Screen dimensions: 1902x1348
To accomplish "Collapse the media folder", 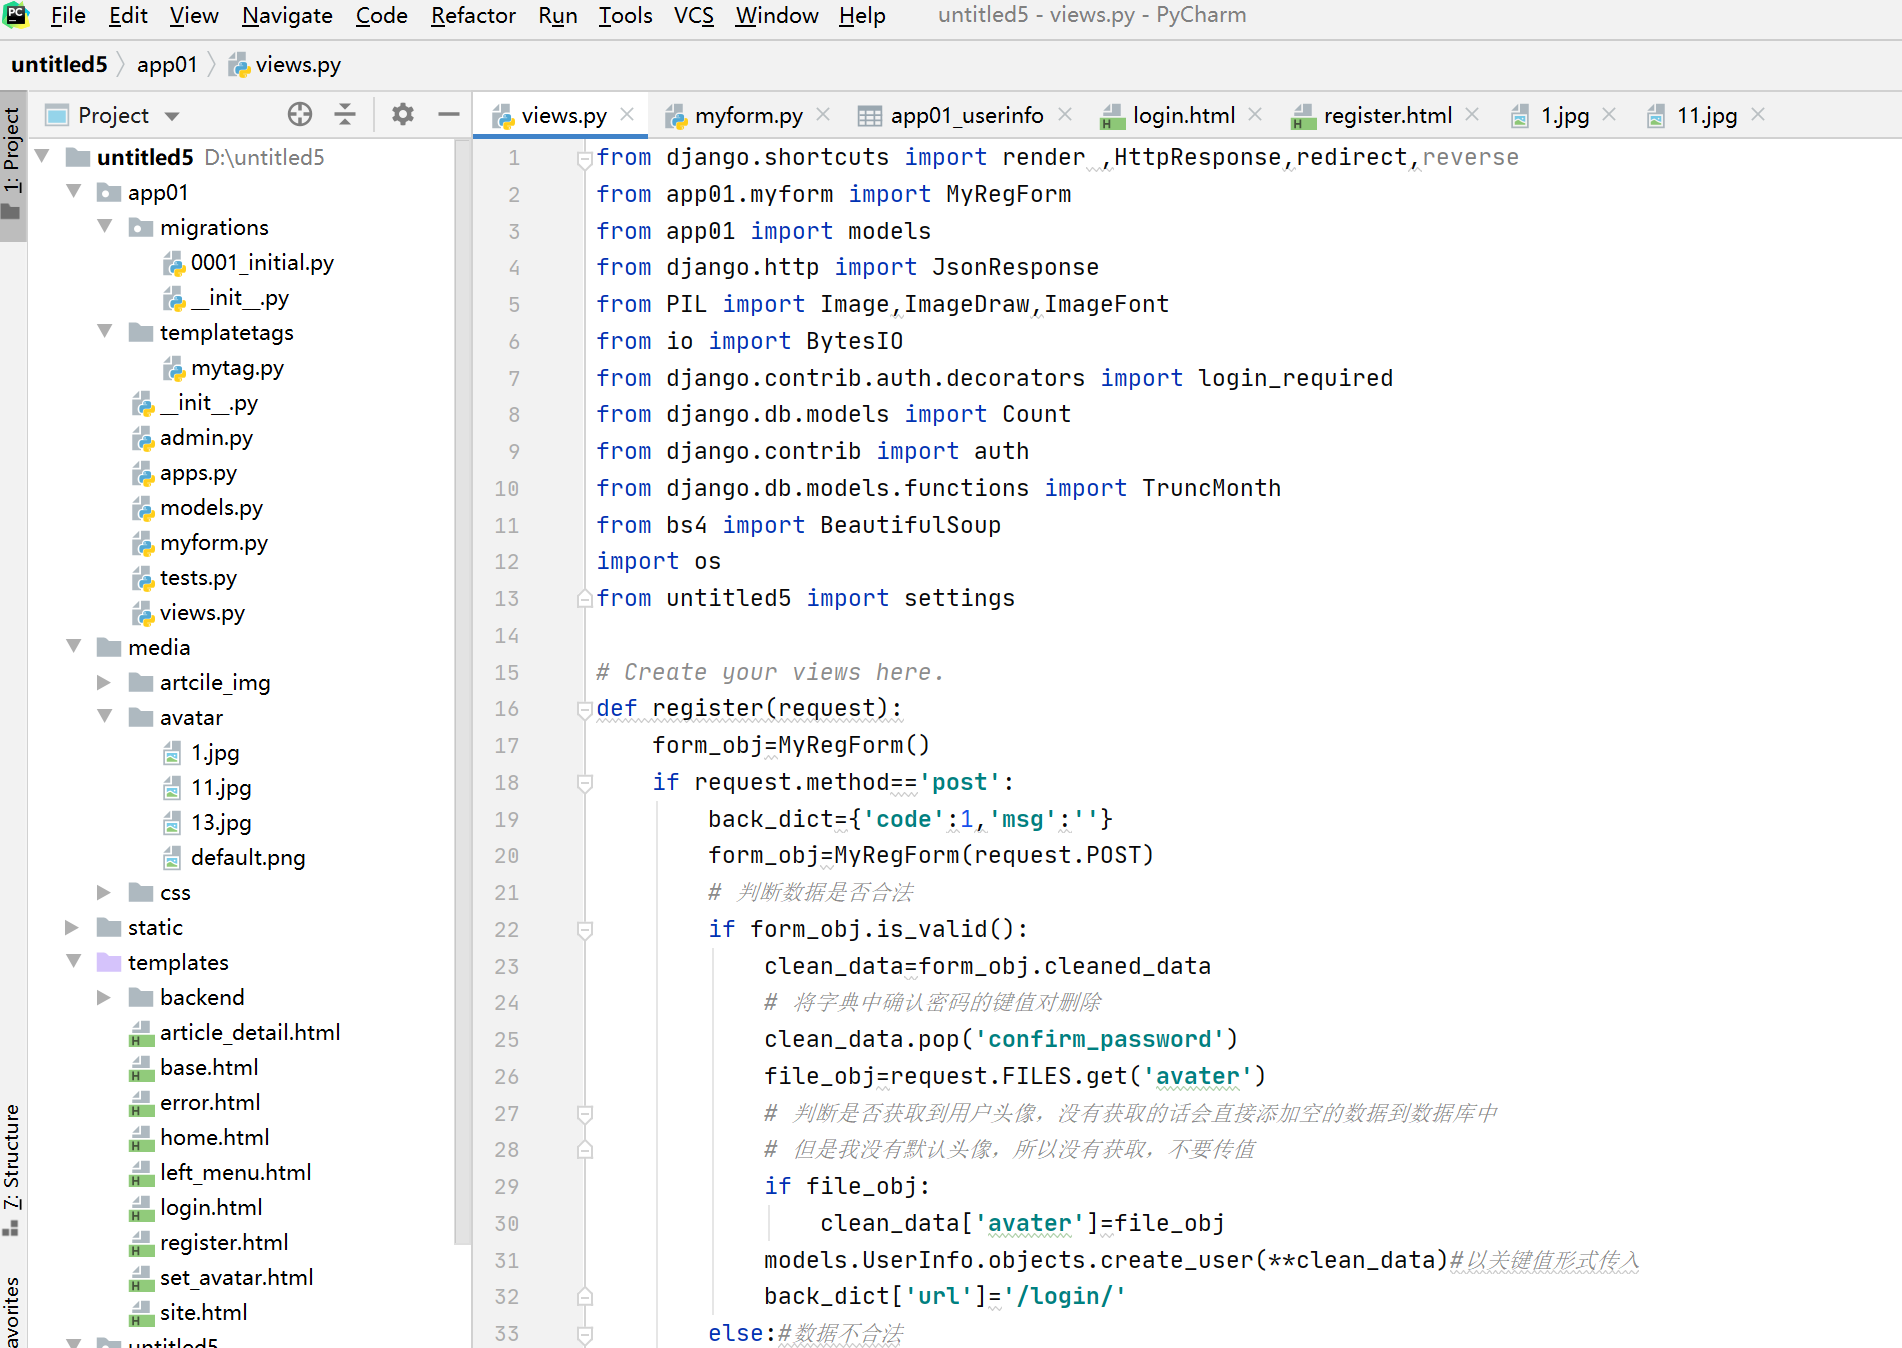I will click(73, 646).
